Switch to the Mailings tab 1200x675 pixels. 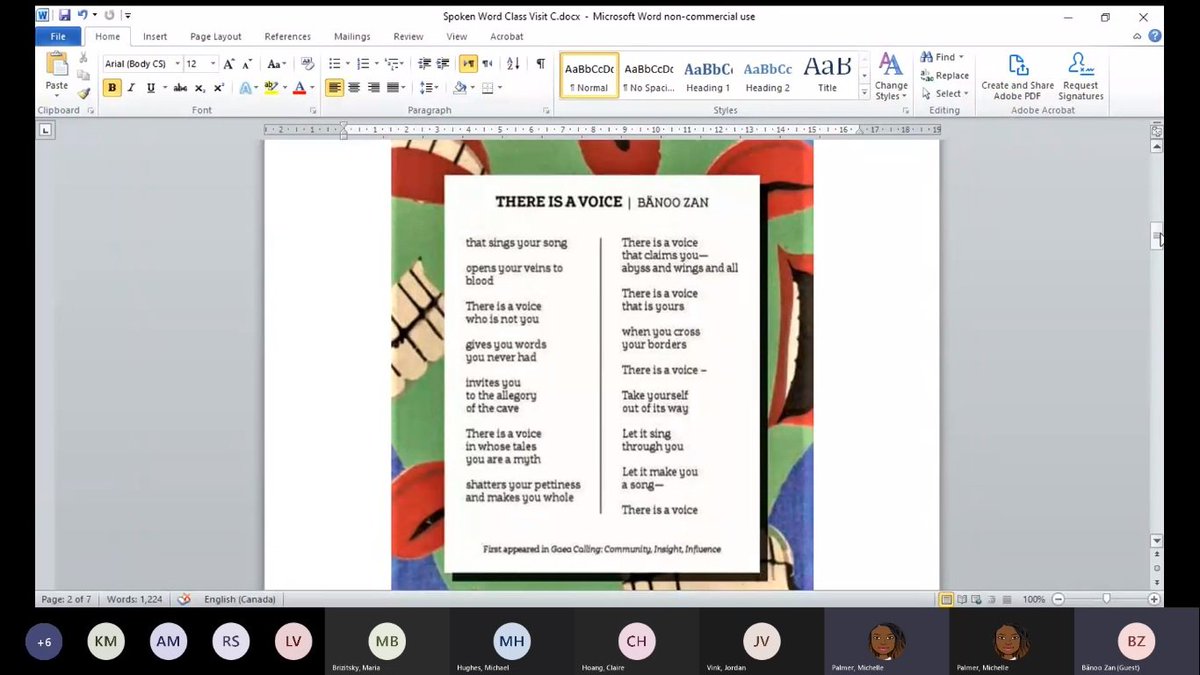tap(352, 36)
